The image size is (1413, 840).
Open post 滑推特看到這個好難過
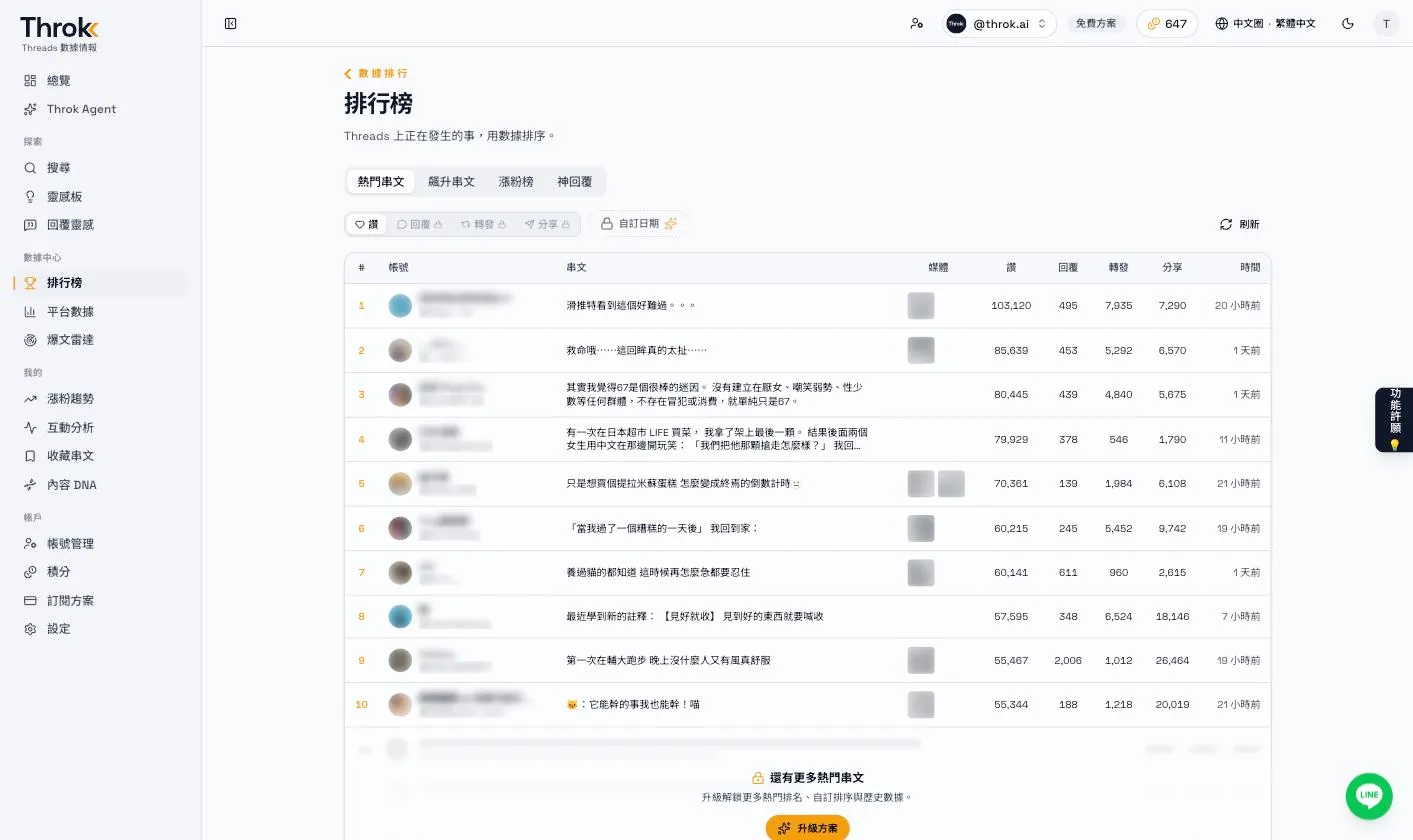631,306
